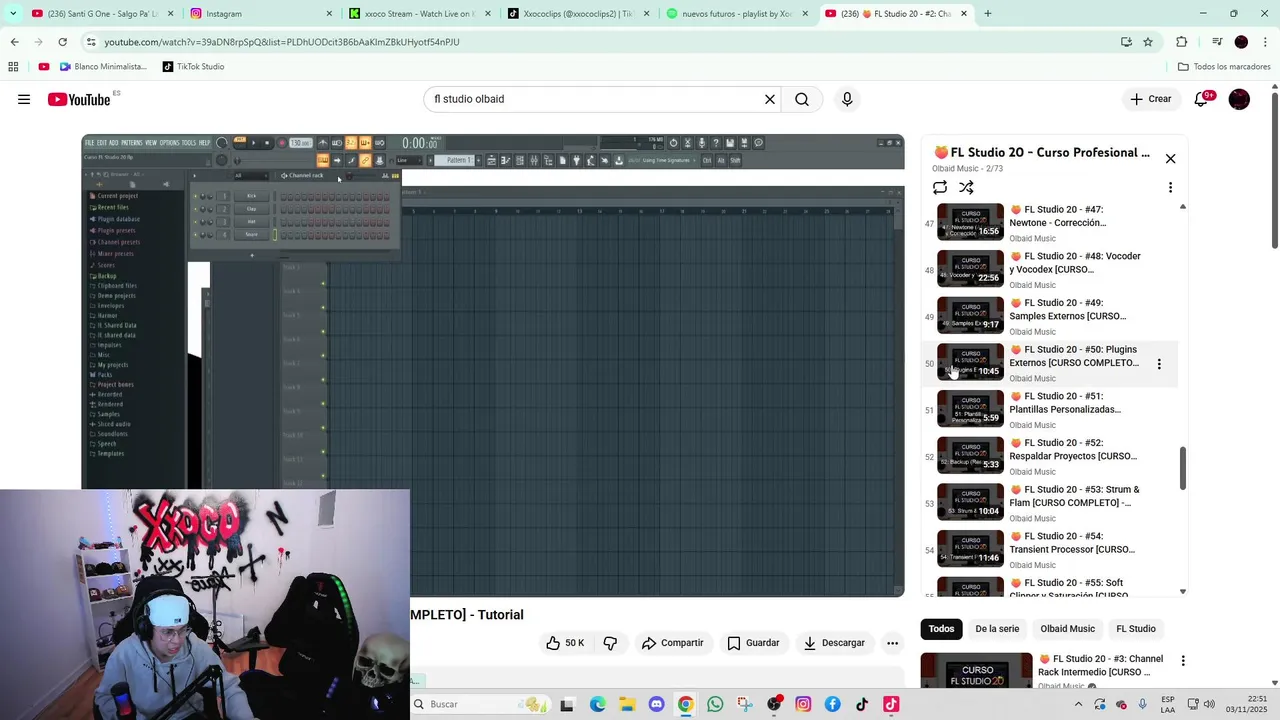Start voice search with the microphone
The width and height of the screenshot is (1280, 720).
tap(847, 99)
